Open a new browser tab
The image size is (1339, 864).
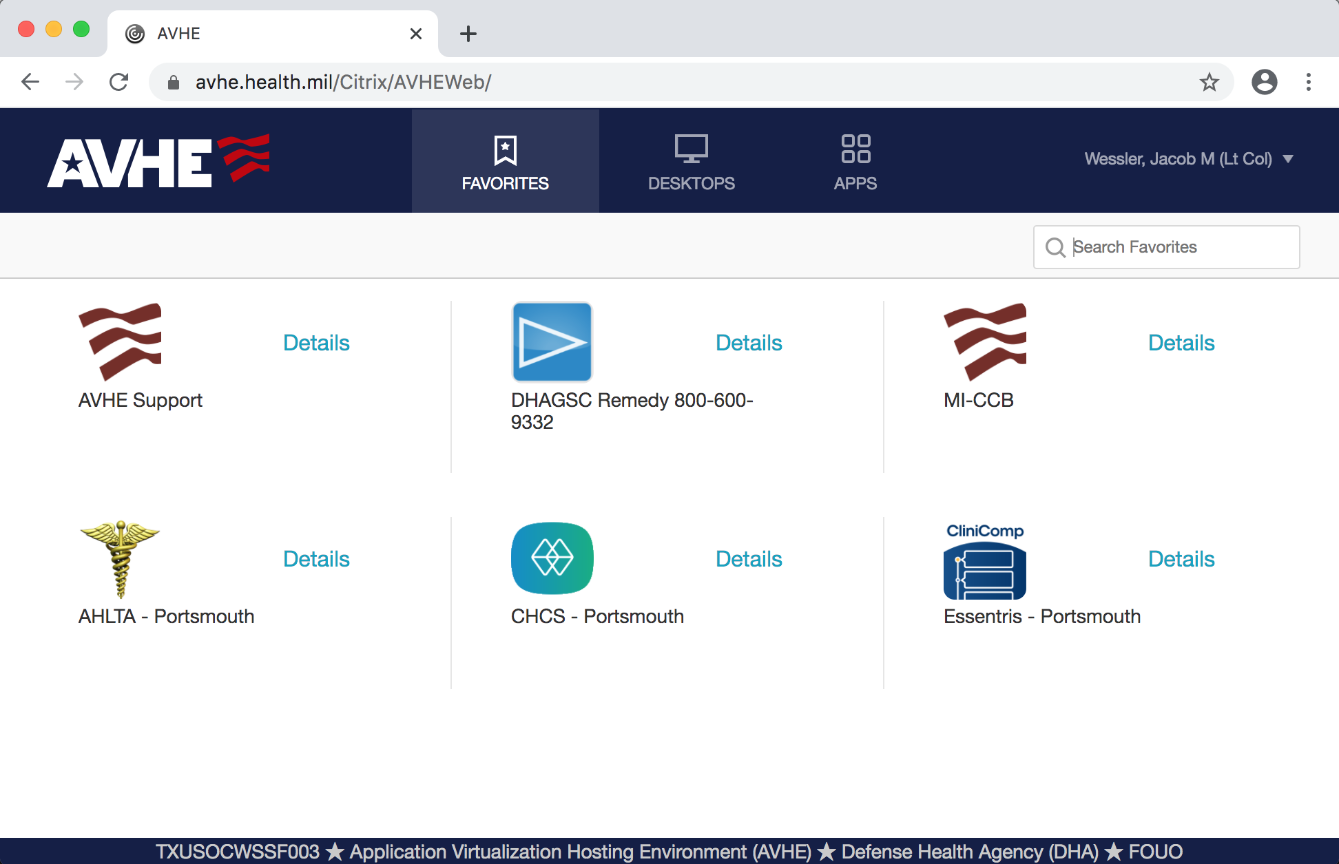pos(468,34)
